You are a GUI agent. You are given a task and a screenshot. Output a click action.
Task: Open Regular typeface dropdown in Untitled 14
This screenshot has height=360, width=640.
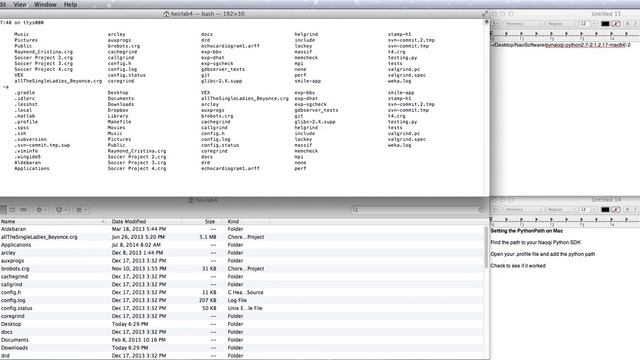click(562, 209)
